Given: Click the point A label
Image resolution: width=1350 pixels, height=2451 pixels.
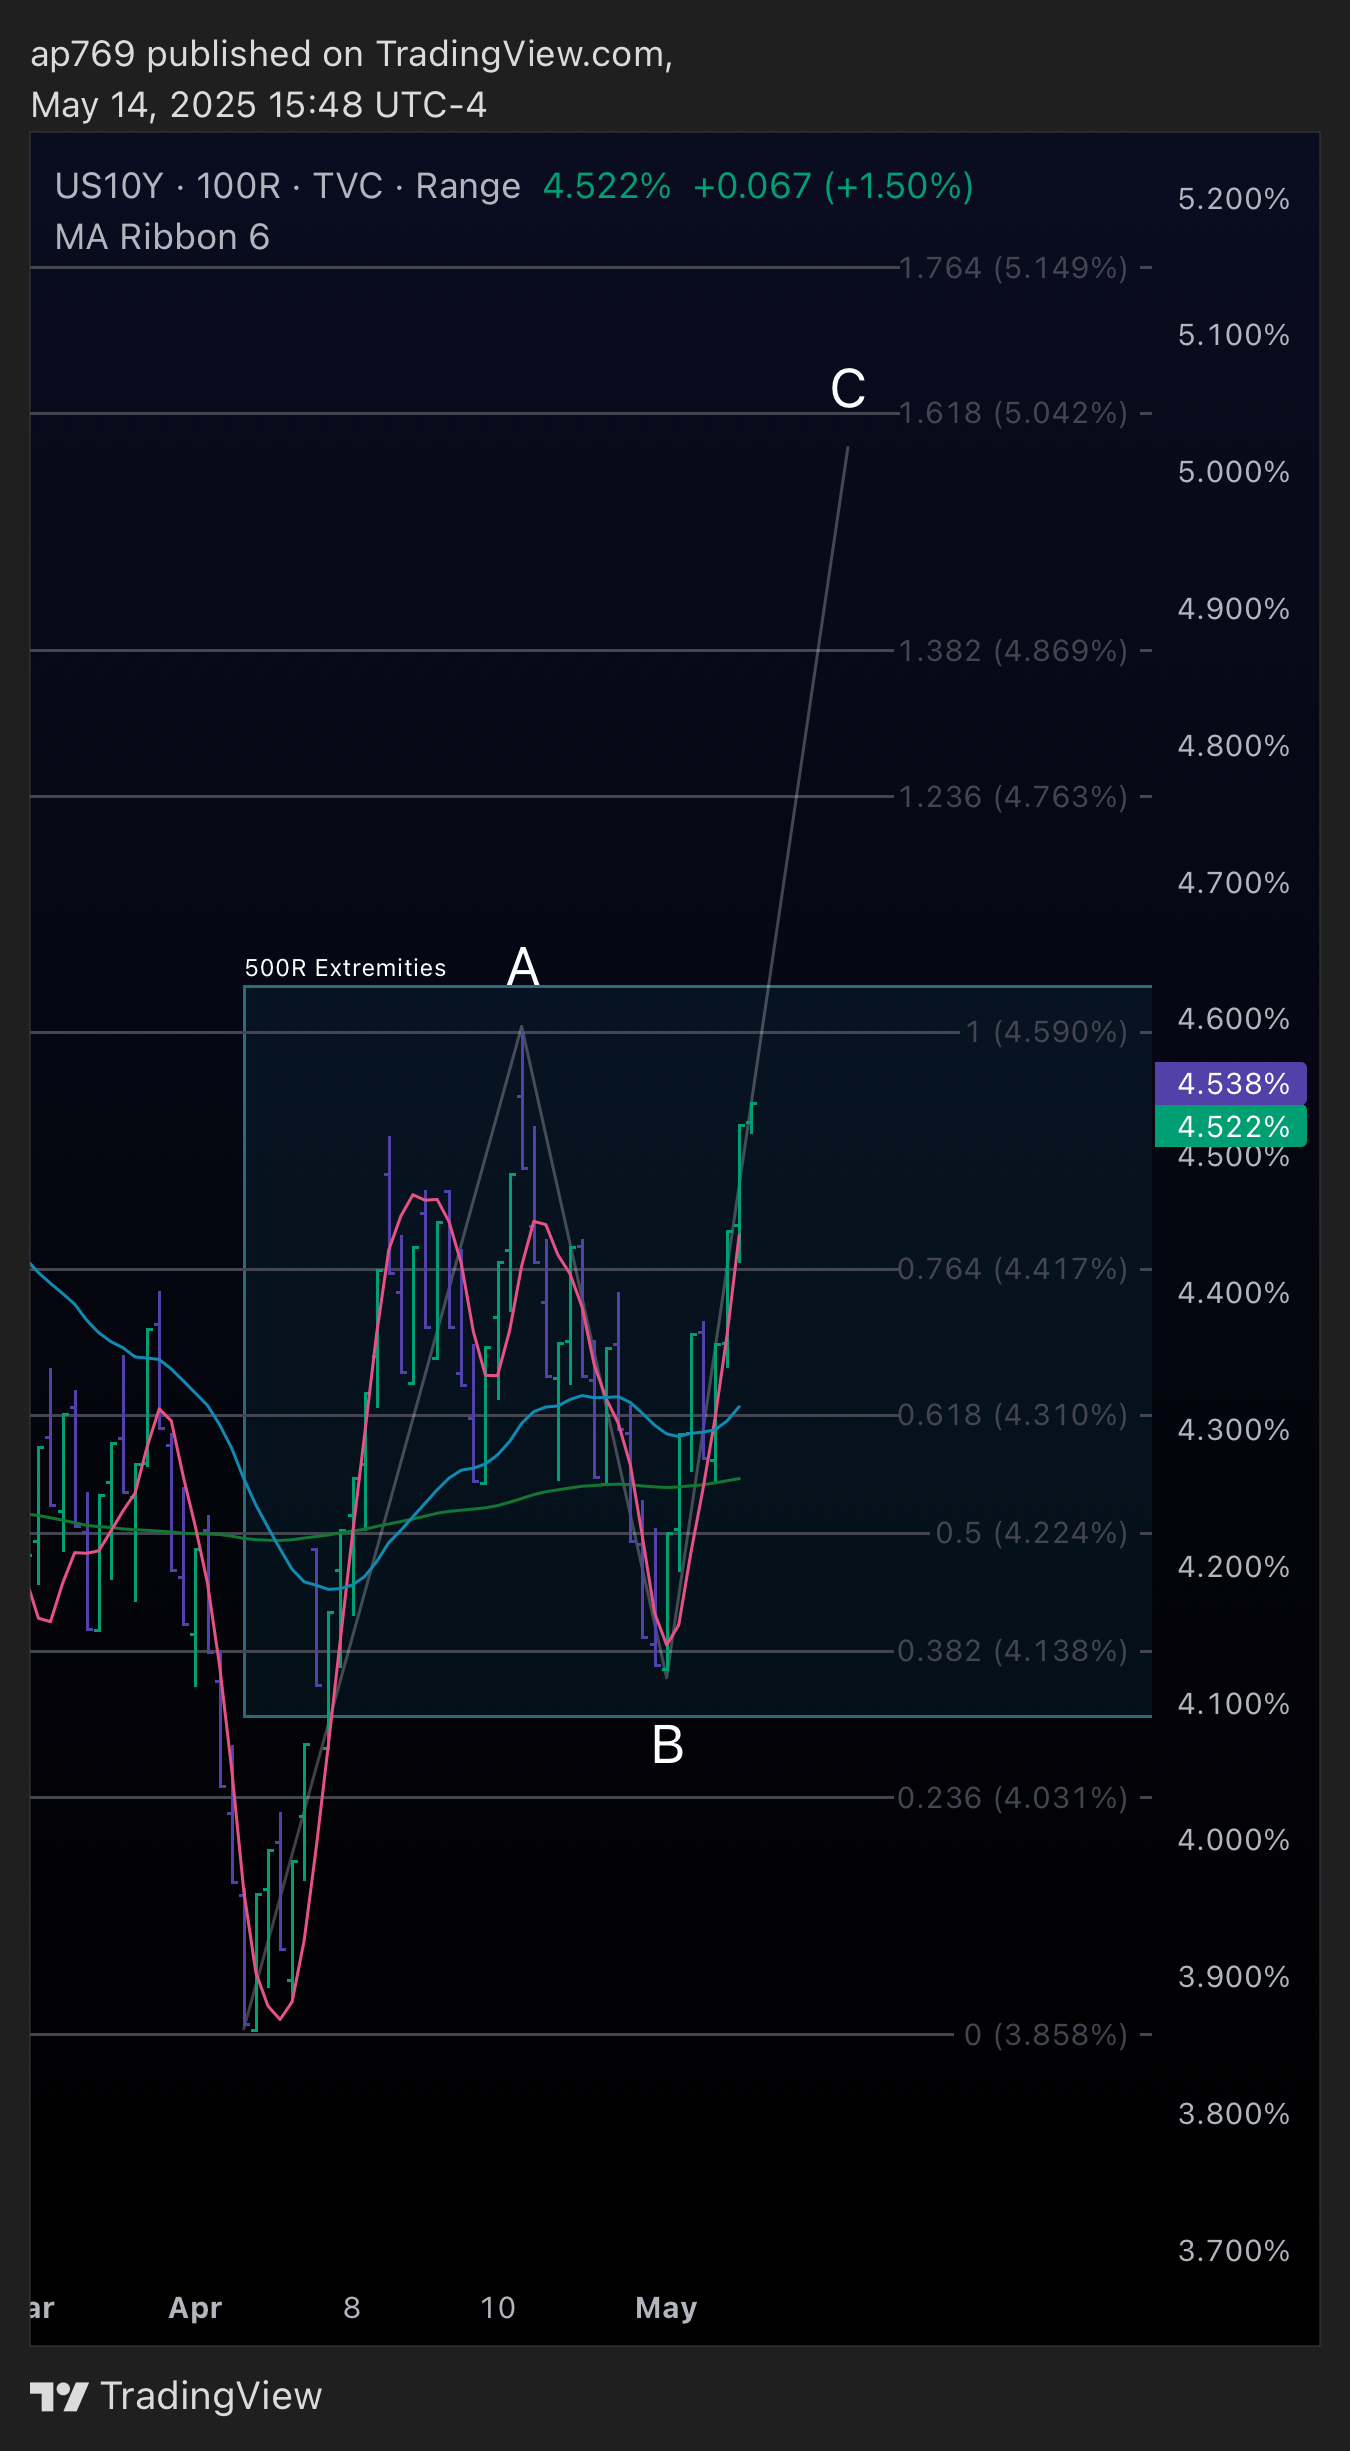Looking at the screenshot, I should click(524, 967).
